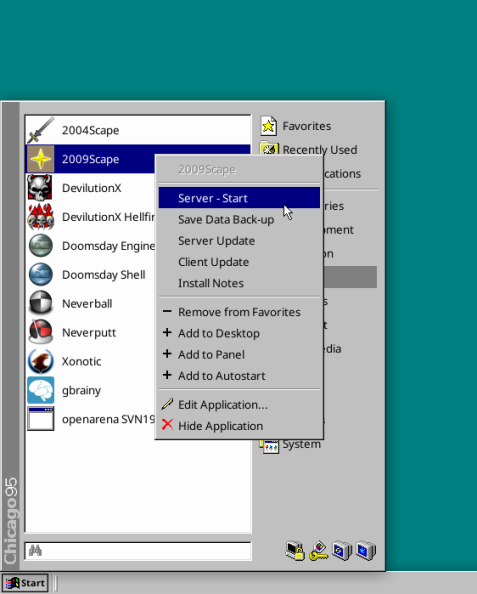Click the red X Hide Application icon
The image size is (477, 594).
click(x=167, y=425)
